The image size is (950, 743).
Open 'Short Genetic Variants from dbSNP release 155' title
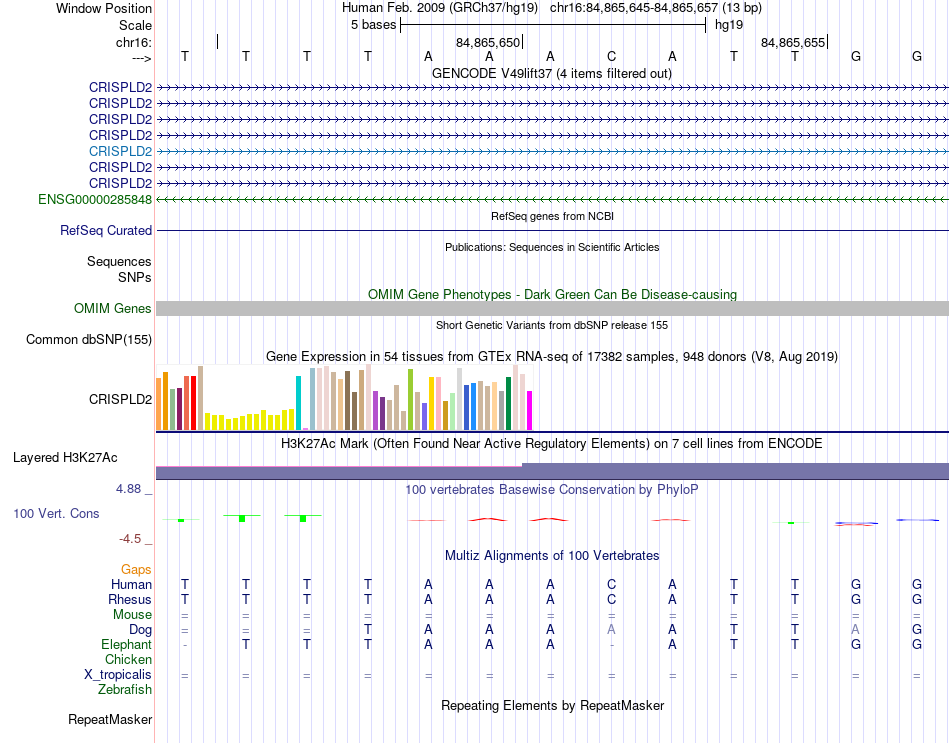click(552, 325)
